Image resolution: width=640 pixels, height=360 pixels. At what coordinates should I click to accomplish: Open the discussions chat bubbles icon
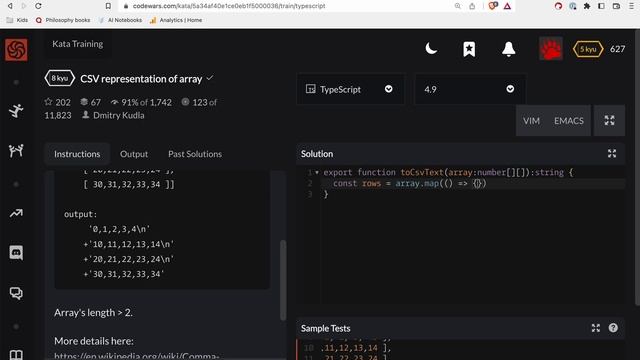click(x=16, y=293)
